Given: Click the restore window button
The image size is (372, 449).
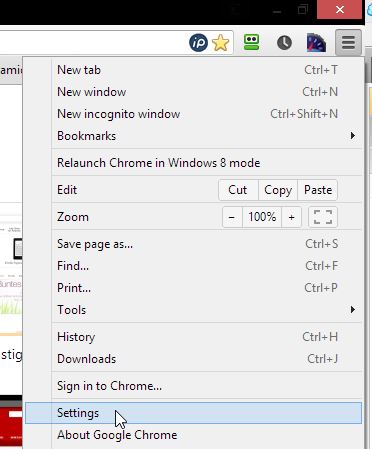Looking at the screenshot, I should tap(303, 10).
